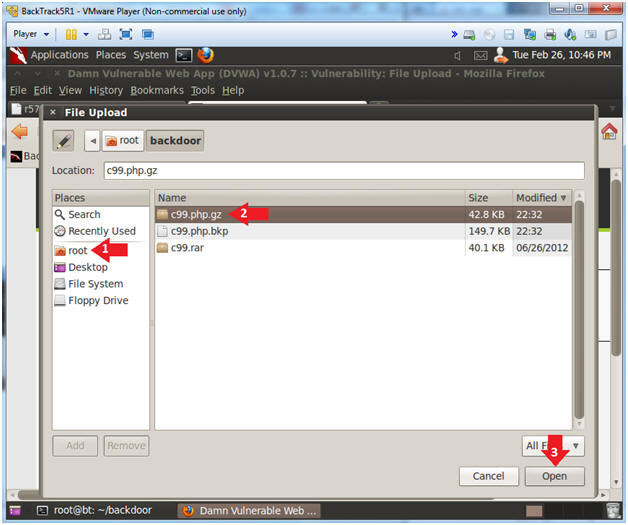Select root in the Places list
Image resolution: width=628 pixels, height=525 pixels.
[101, 251]
